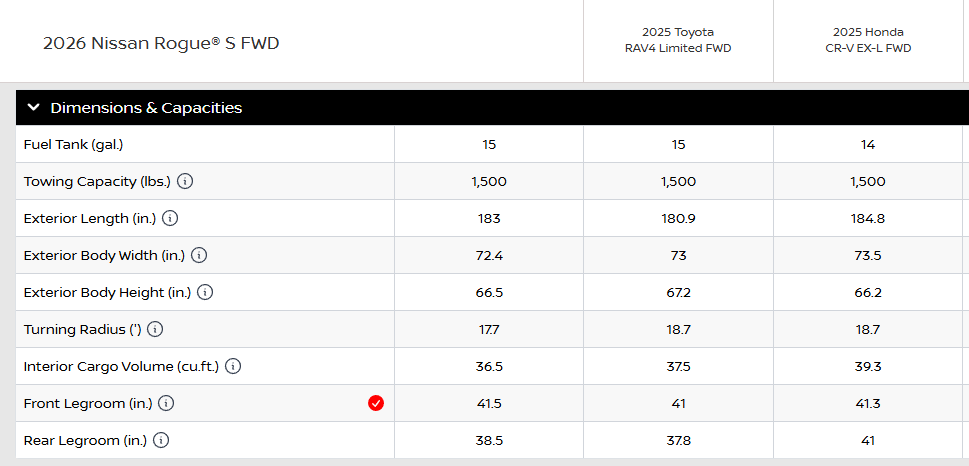Select the 2025 Toyota RAV4 Limited FWD column
This screenshot has width=969, height=466.
pyautogui.click(x=678, y=41)
